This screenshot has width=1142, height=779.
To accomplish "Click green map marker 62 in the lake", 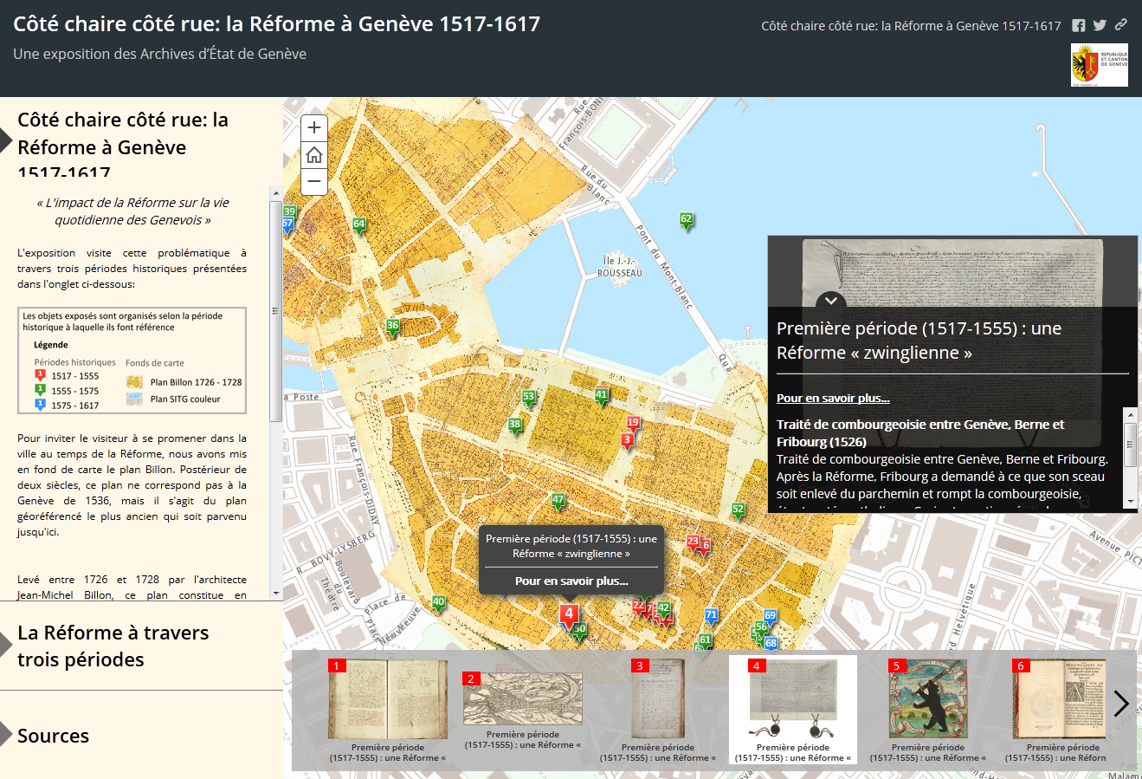I will (x=686, y=220).
